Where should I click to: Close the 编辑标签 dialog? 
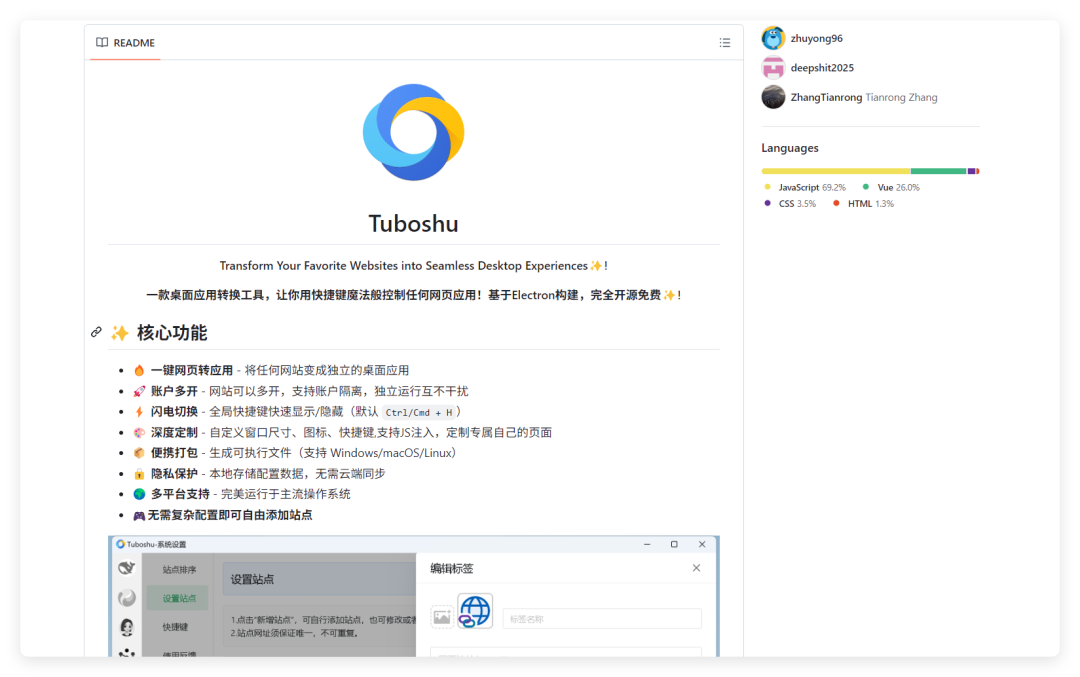tap(696, 568)
